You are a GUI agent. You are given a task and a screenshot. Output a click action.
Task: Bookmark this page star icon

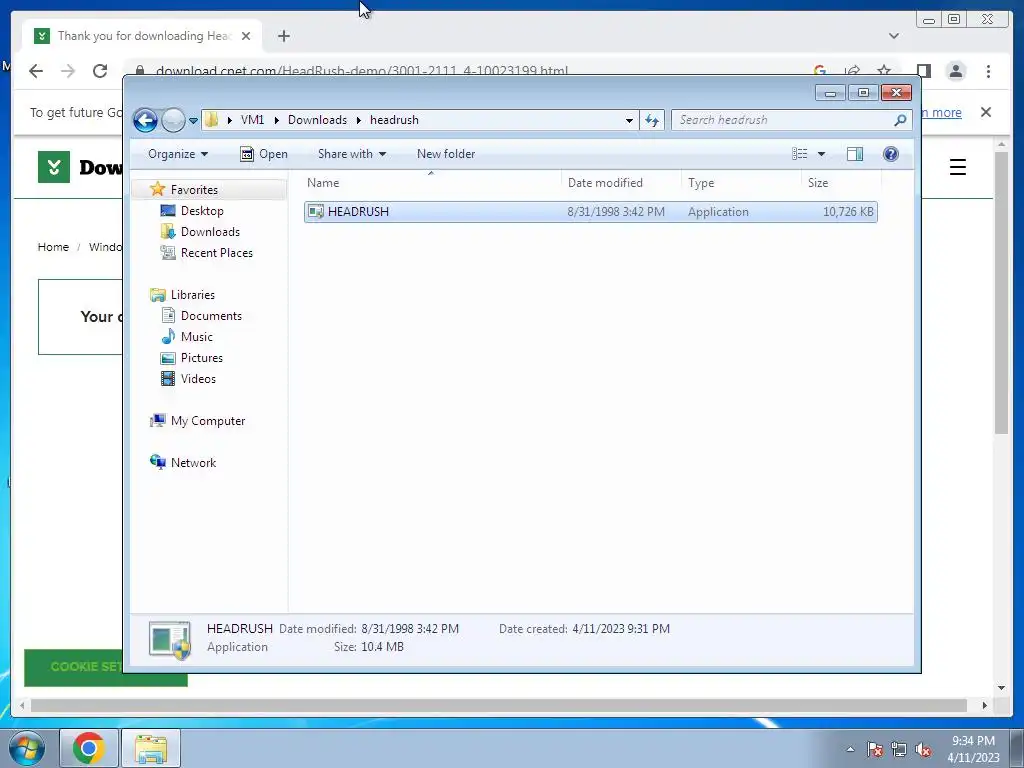click(x=884, y=71)
